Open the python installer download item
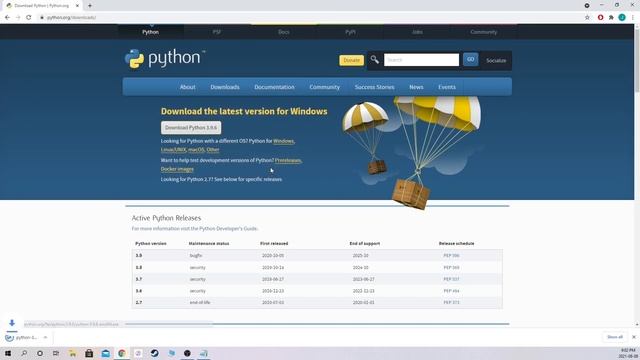 (22, 338)
